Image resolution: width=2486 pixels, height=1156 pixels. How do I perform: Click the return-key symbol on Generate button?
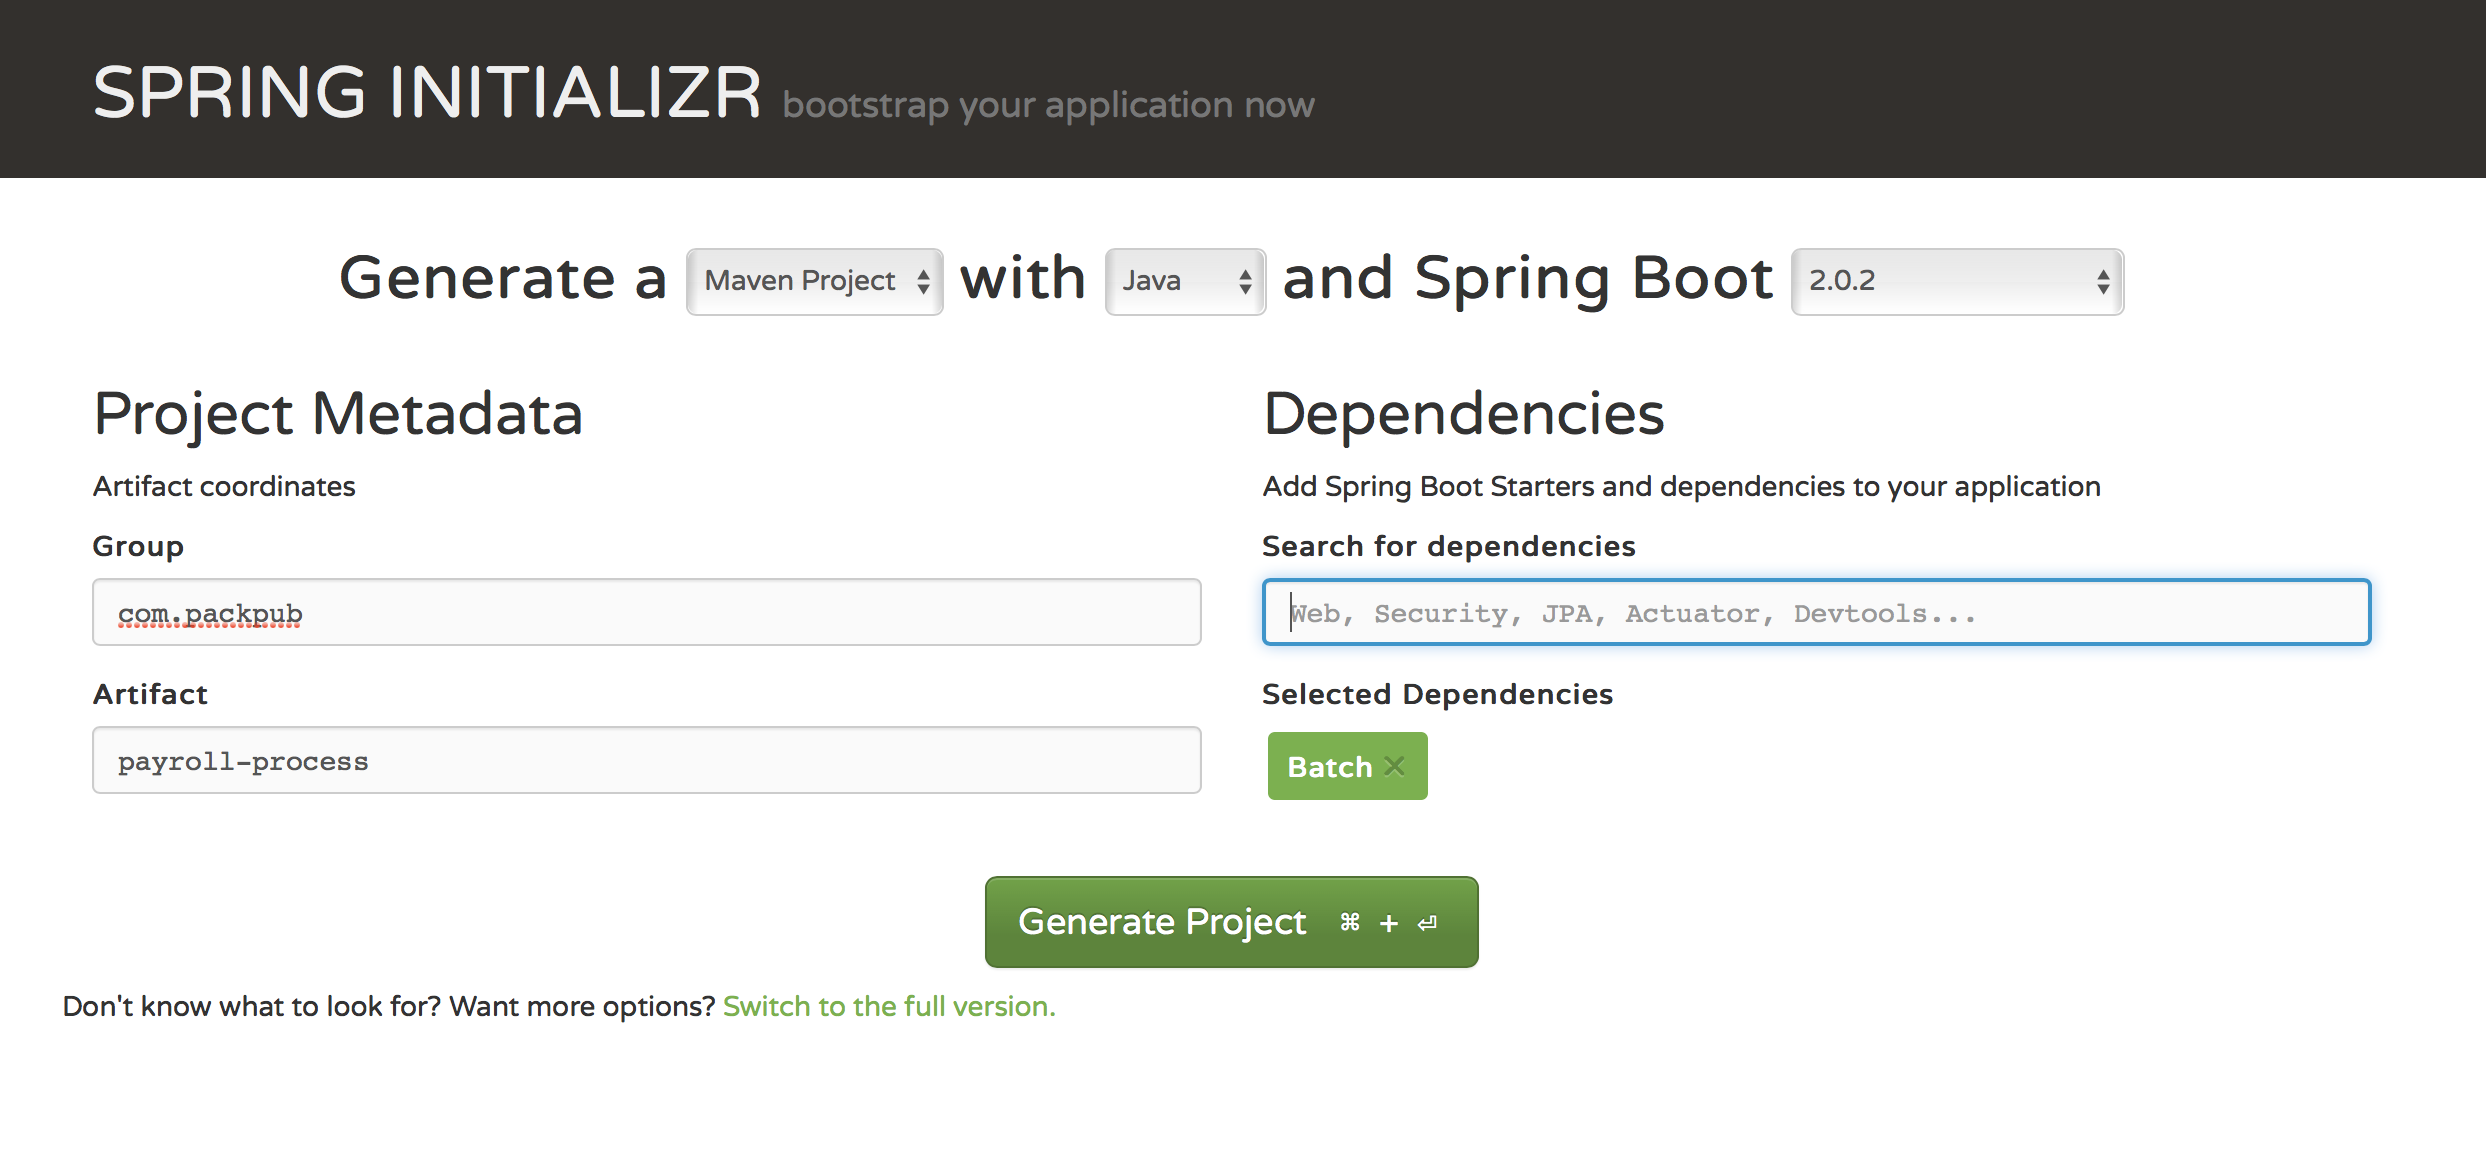coord(1428,923)
